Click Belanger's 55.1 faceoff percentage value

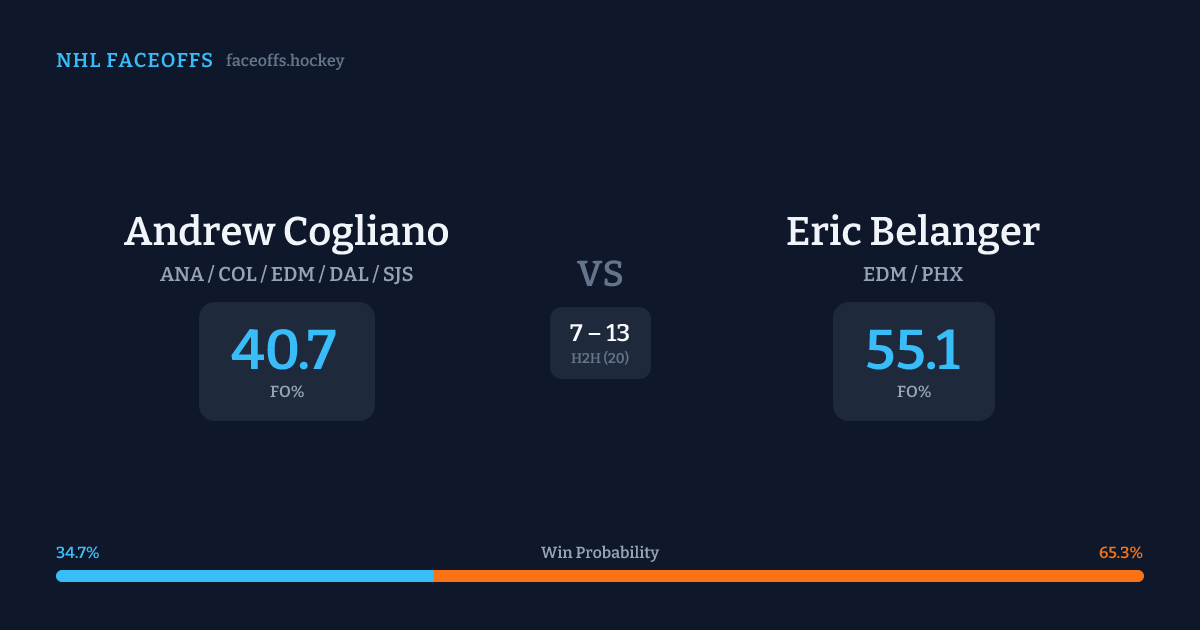point(913,350)
